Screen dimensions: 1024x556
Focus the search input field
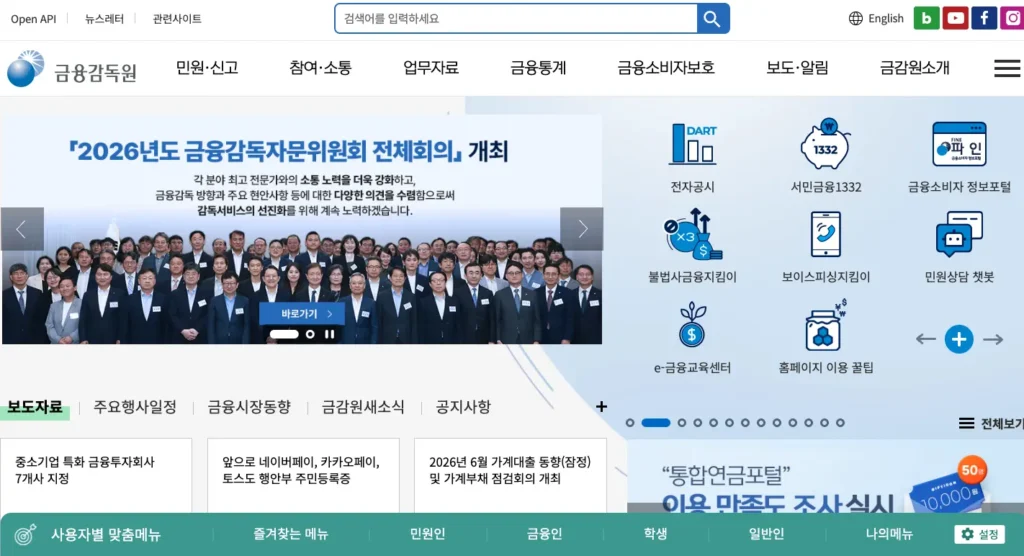pyautogui.click(x=516, y=19)
